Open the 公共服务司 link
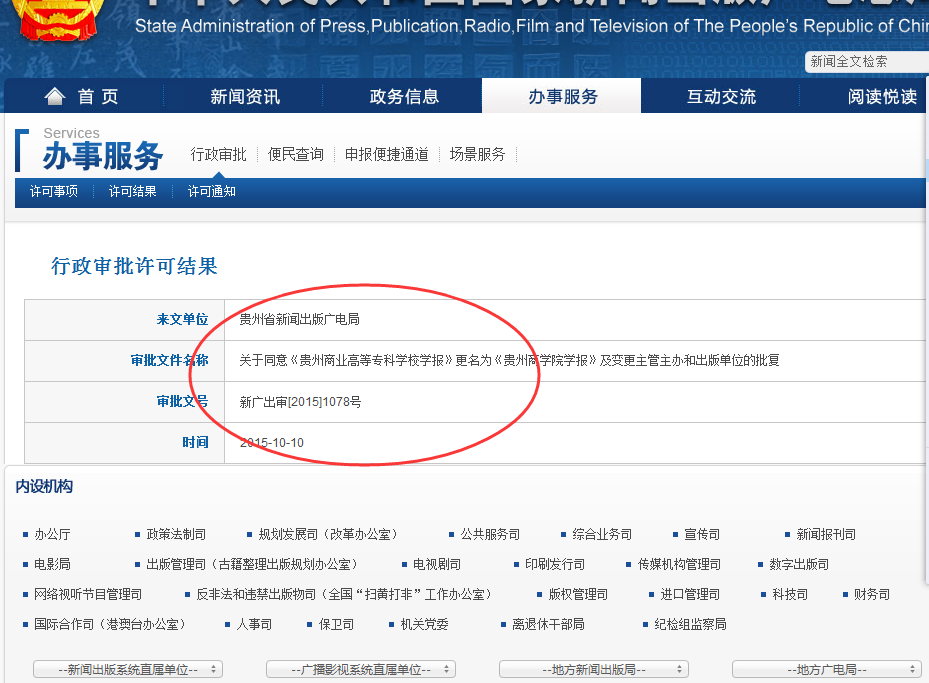Image resolution: width=929 pixels, height=683 pixels. point(490,534)
